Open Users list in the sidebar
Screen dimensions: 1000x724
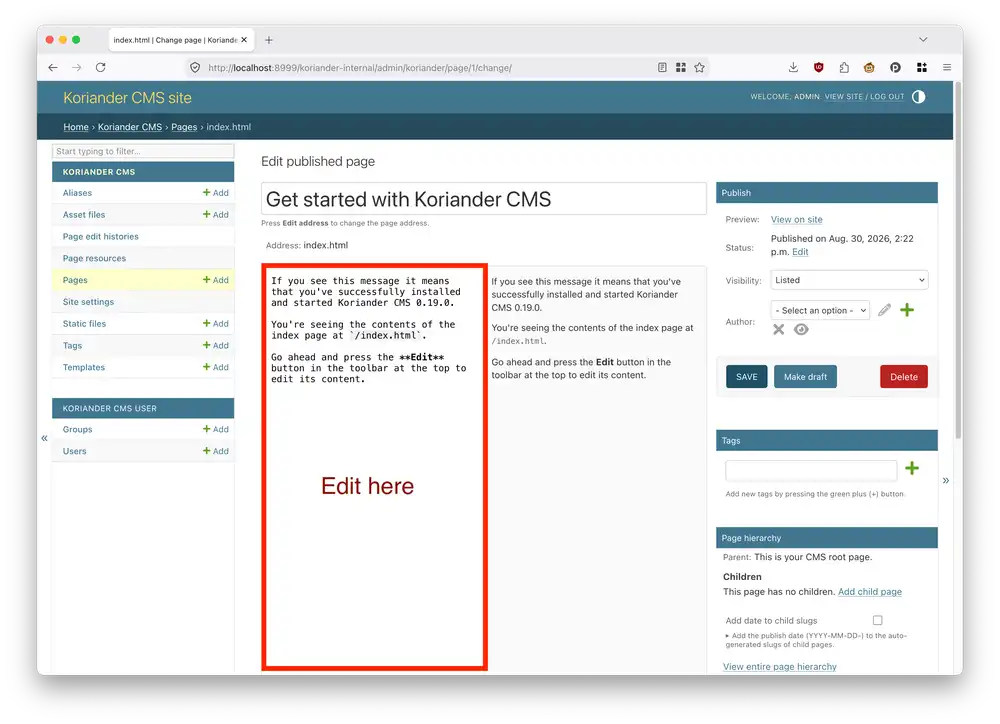[x=75, y=451]
